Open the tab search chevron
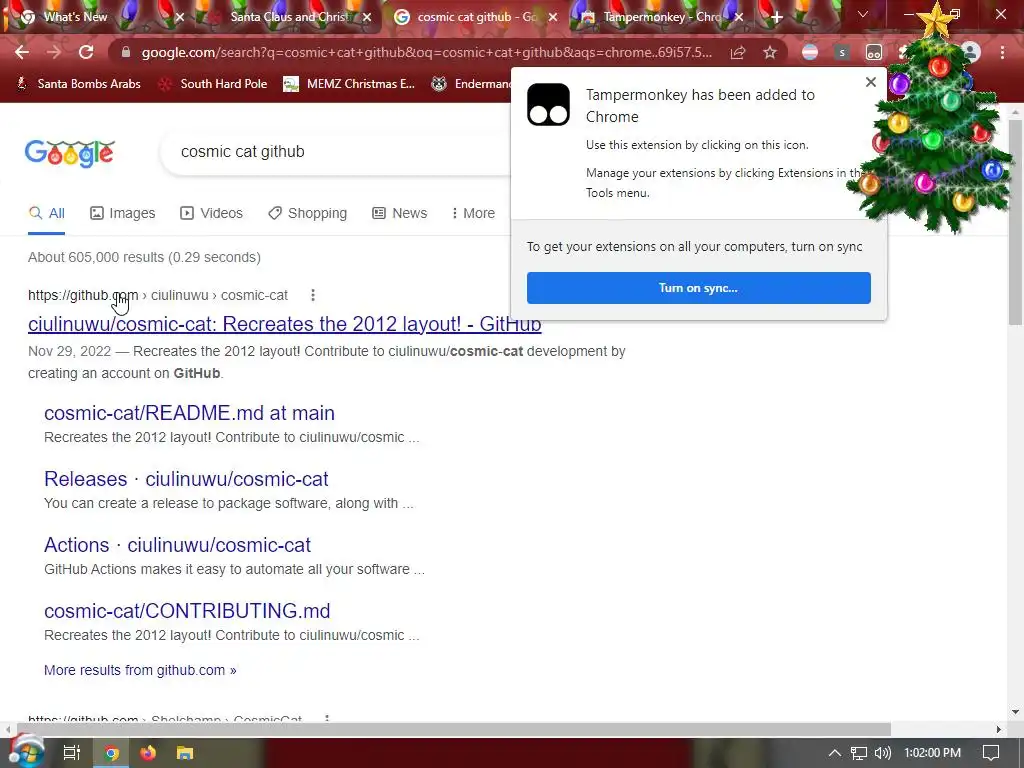The height and width of the screenshot is (768, 1024). coord(863,14)
